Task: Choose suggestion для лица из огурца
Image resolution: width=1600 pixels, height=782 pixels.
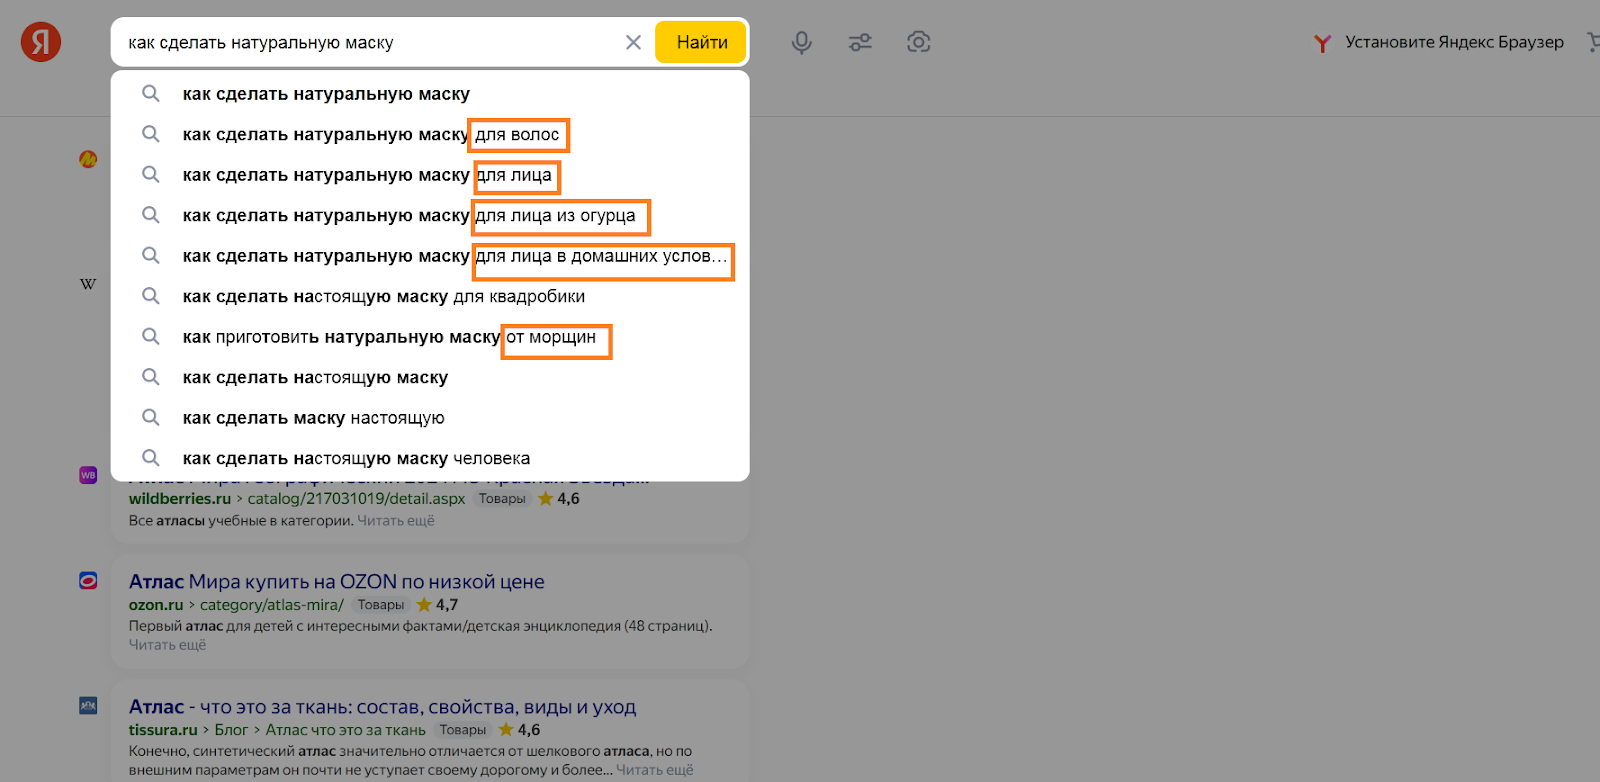Action: click(x=408, y=216)
